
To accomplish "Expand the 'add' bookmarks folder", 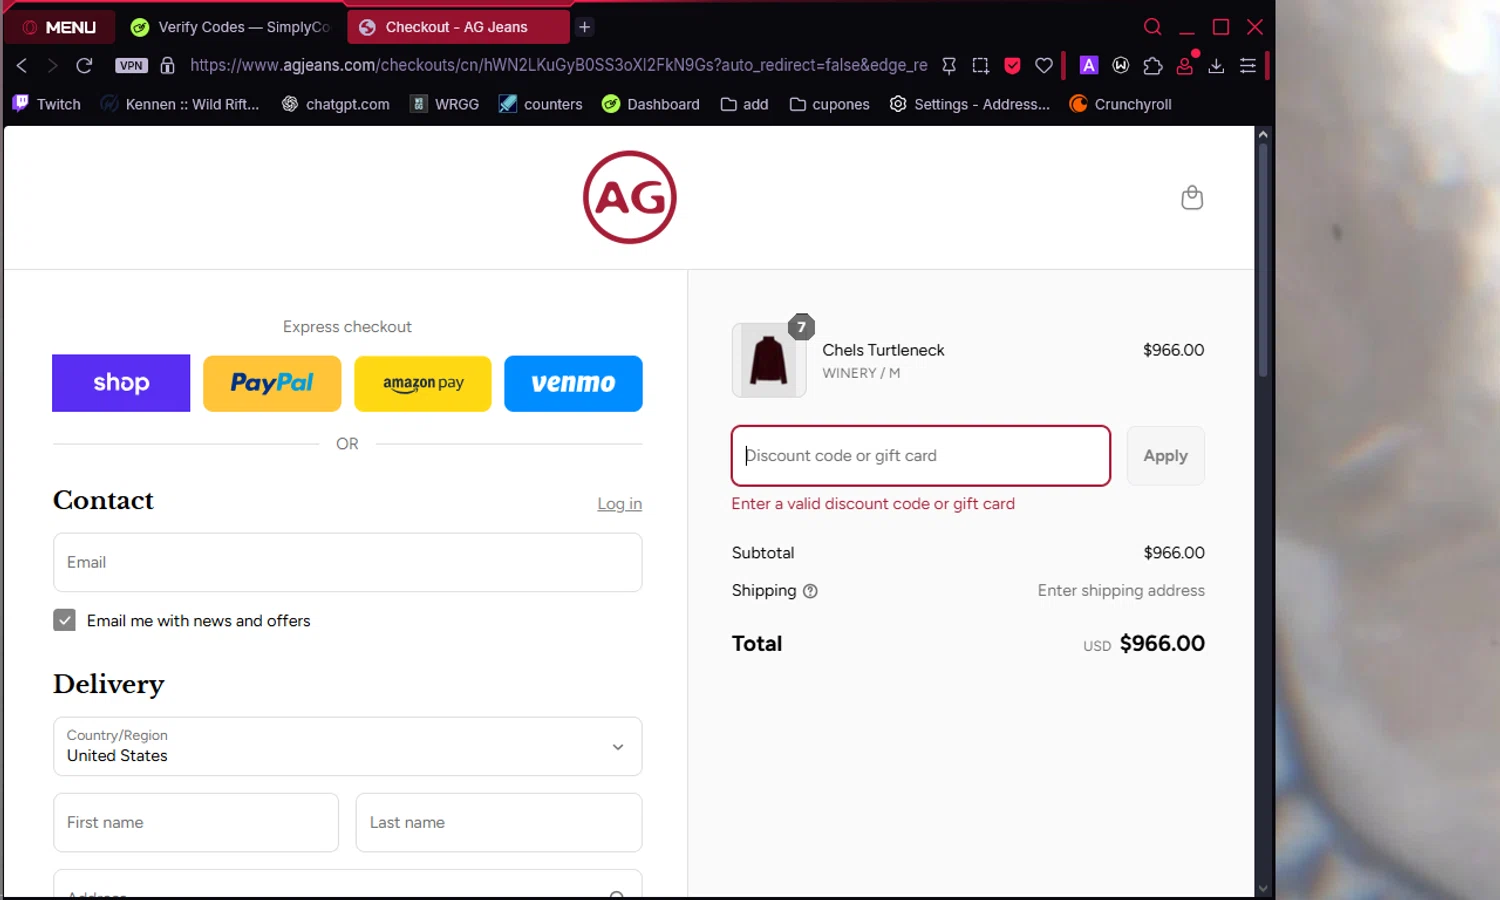I will click(x=745, y=104).
